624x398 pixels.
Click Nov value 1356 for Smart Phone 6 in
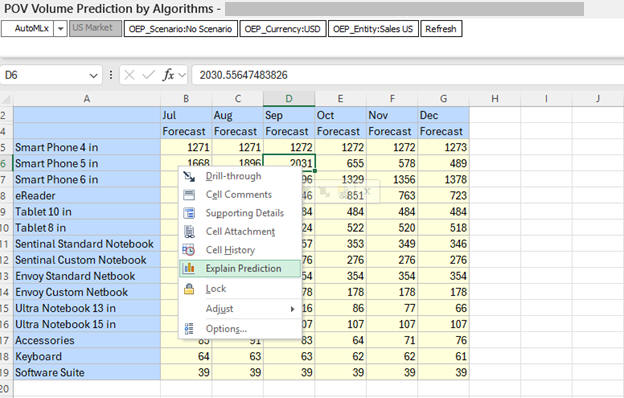click(x=392, y=179)
